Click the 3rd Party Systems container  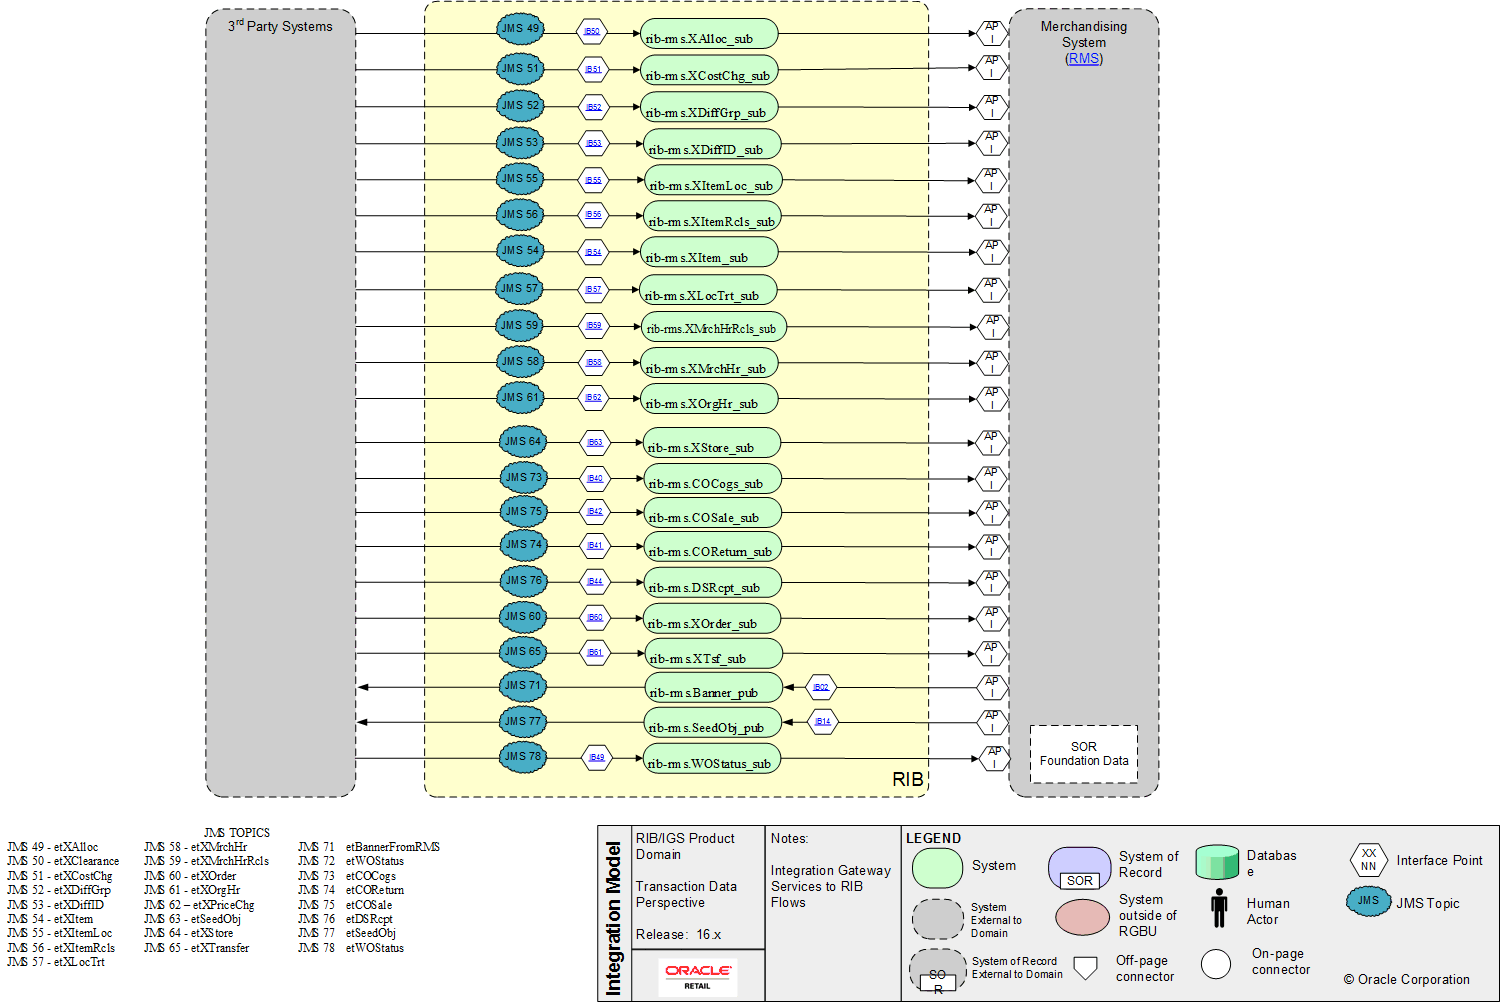click(x=280, y=400)
